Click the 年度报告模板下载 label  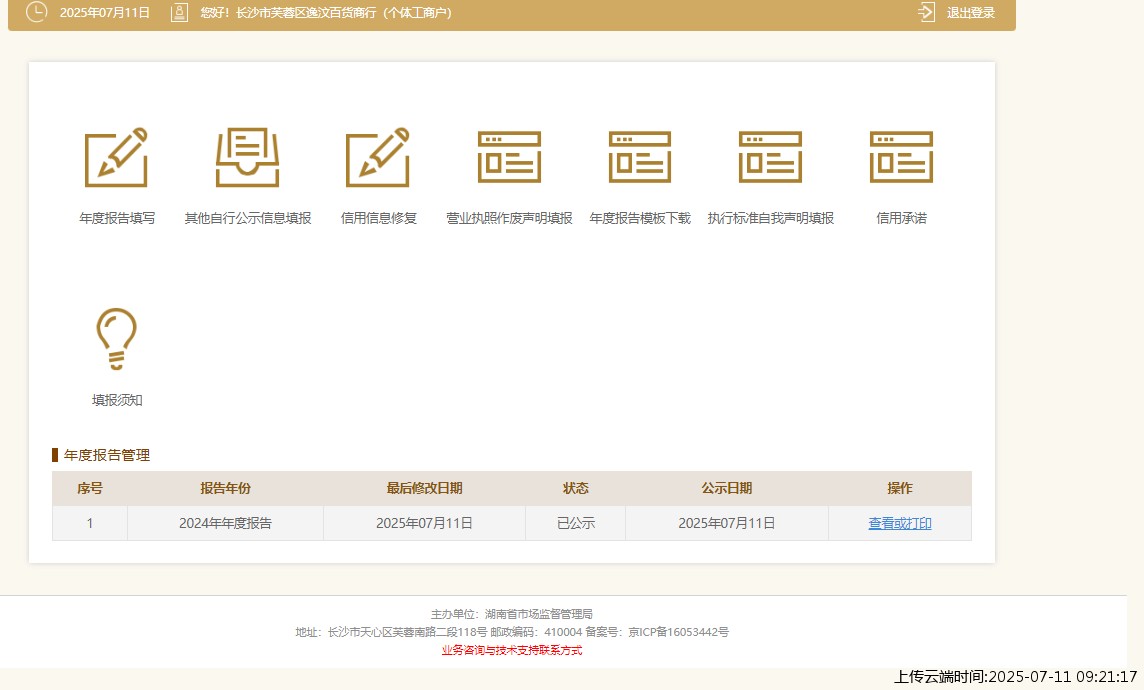pyautogui.click(x=640, y=218)
